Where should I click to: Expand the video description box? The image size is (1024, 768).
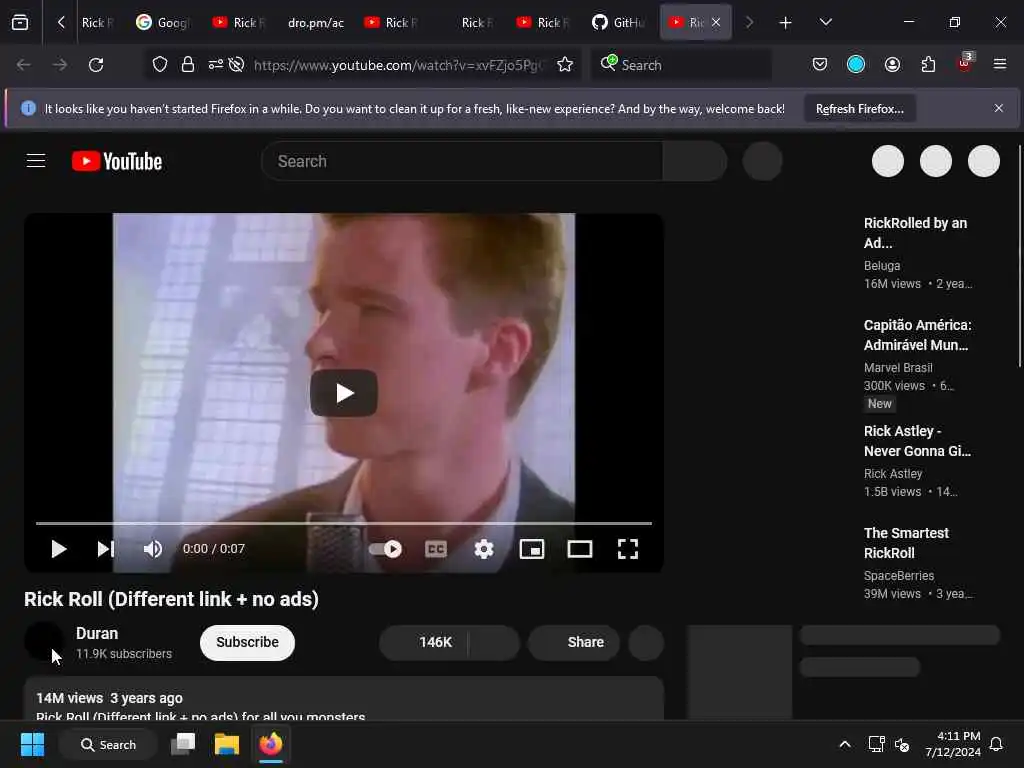(344, 699)
